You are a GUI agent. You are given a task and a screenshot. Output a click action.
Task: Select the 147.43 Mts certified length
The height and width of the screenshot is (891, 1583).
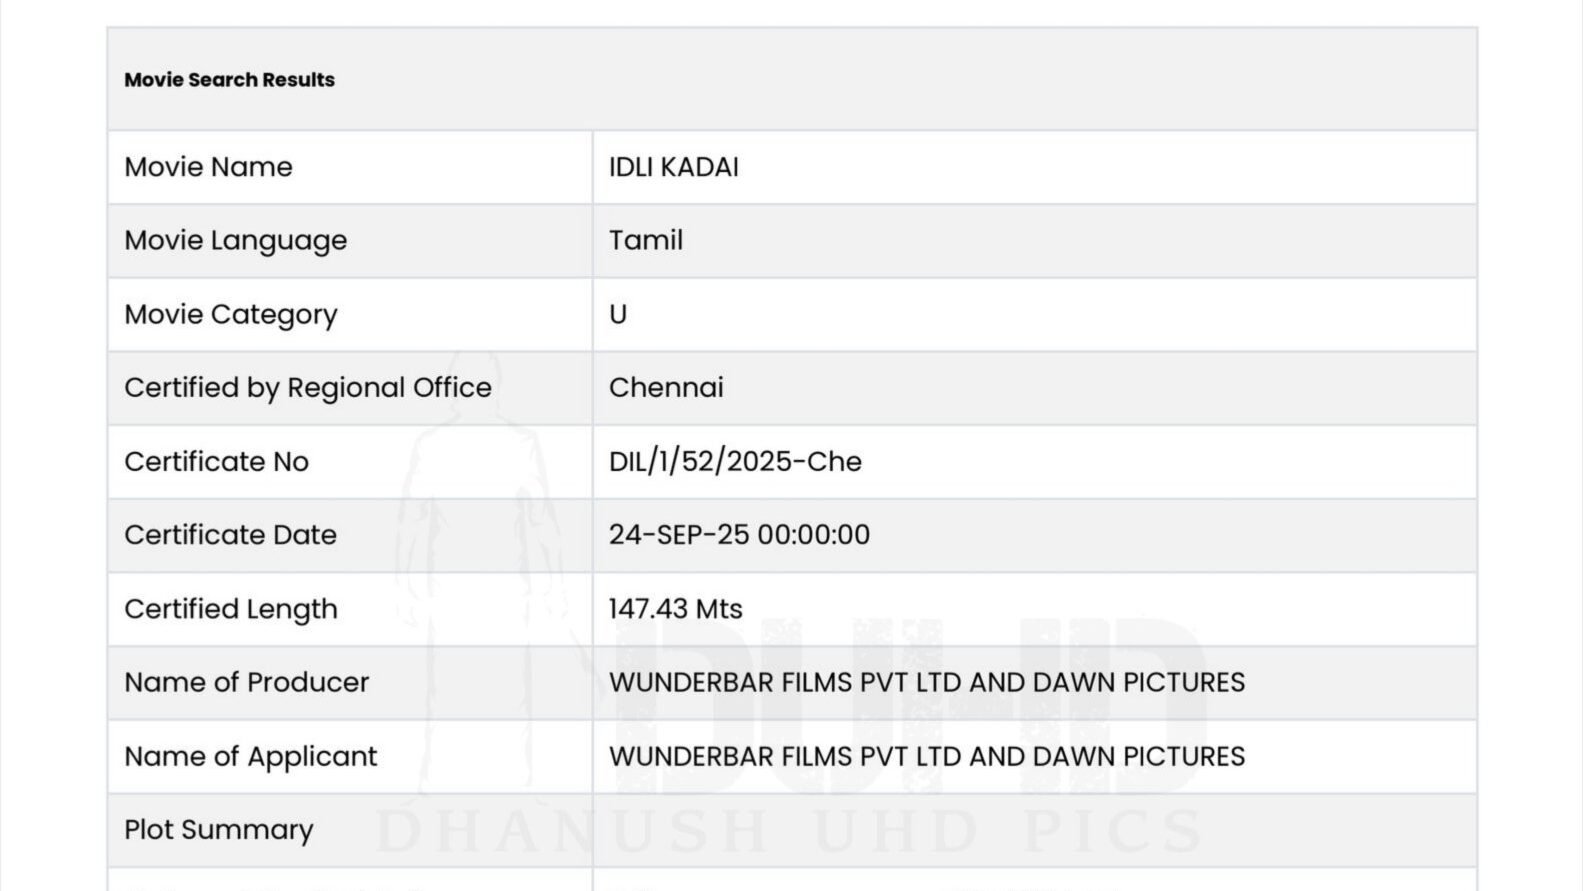(676, 608)
